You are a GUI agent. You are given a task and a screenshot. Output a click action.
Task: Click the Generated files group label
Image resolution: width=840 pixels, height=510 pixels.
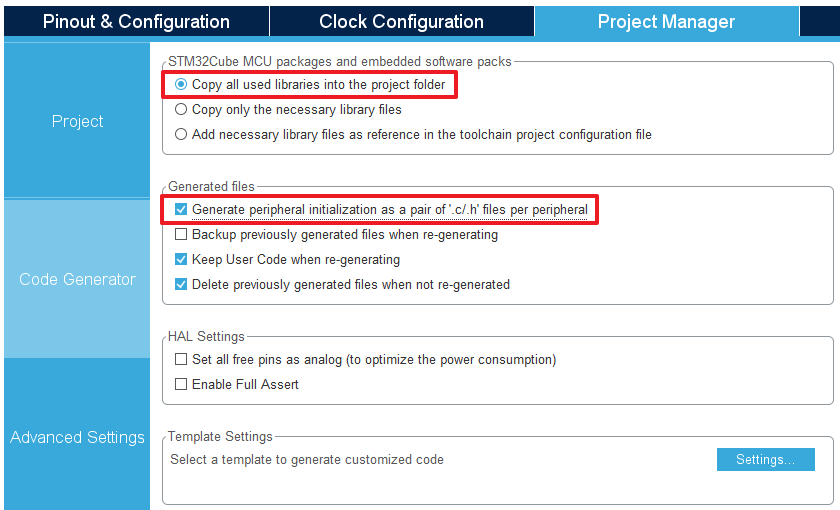[211, 186]
